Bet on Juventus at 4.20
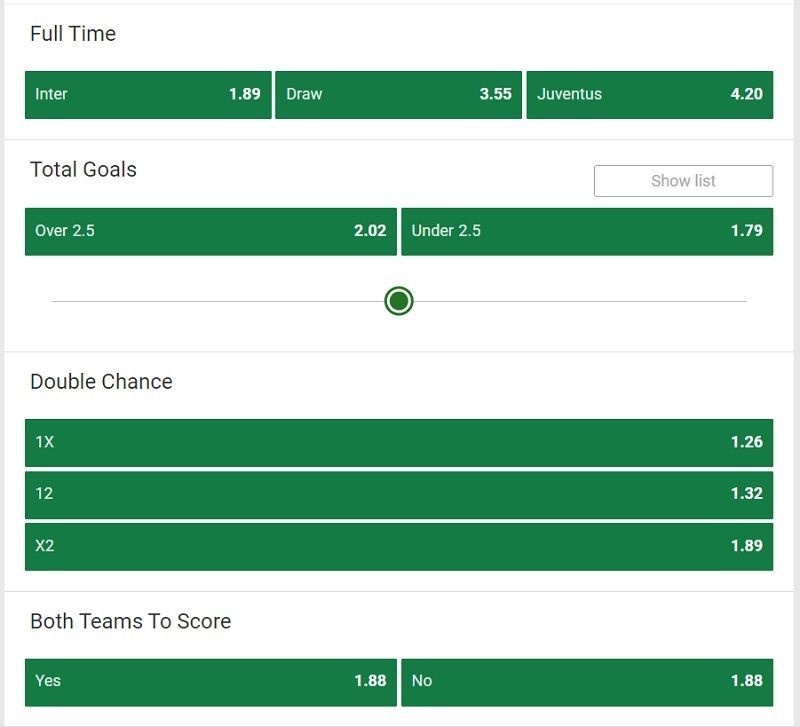The height and width of the screenshot is (727, 800). pyautogui.click(x=649, y=94)
